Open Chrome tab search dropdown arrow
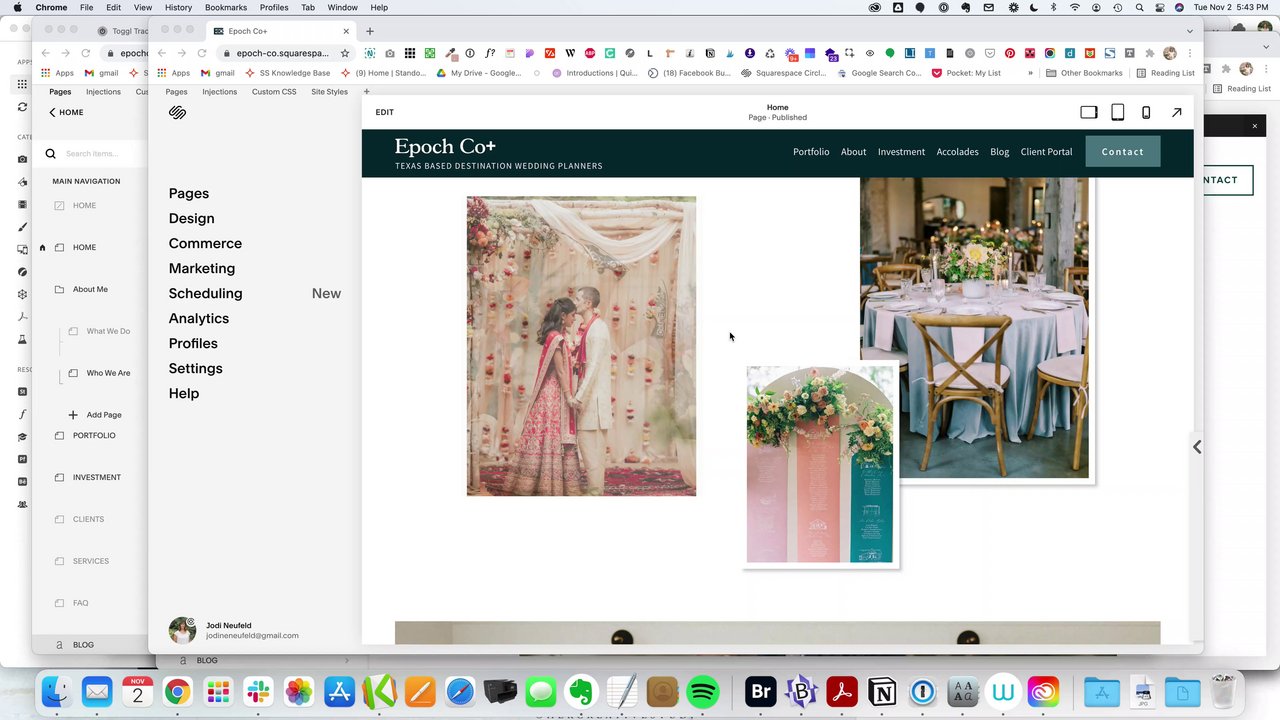The height and width of the screenshot is (720, 1280). pyautogui.click(x=1190, y=31)
